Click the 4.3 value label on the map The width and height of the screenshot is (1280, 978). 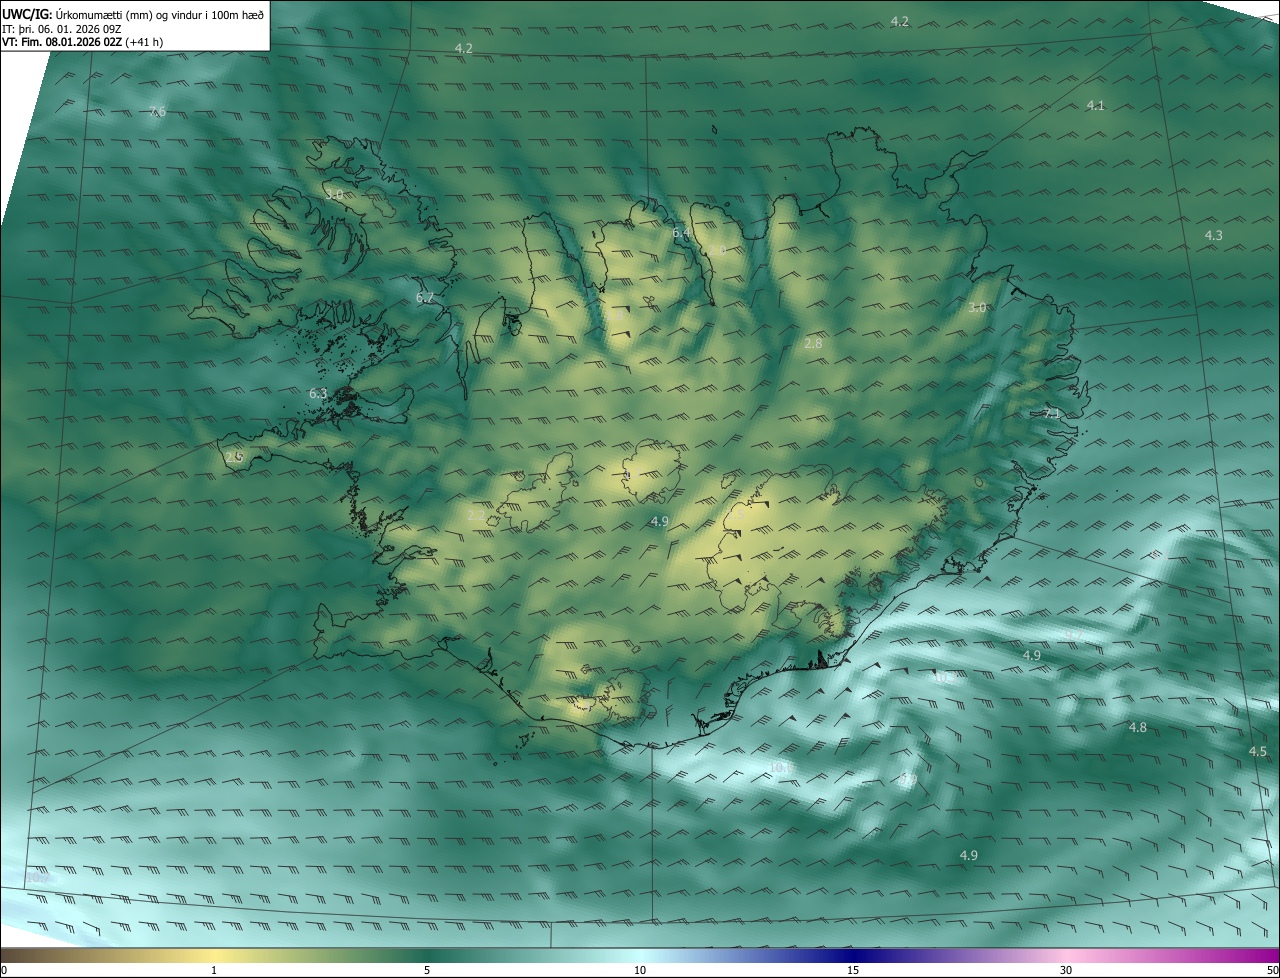pos(1213,235)
